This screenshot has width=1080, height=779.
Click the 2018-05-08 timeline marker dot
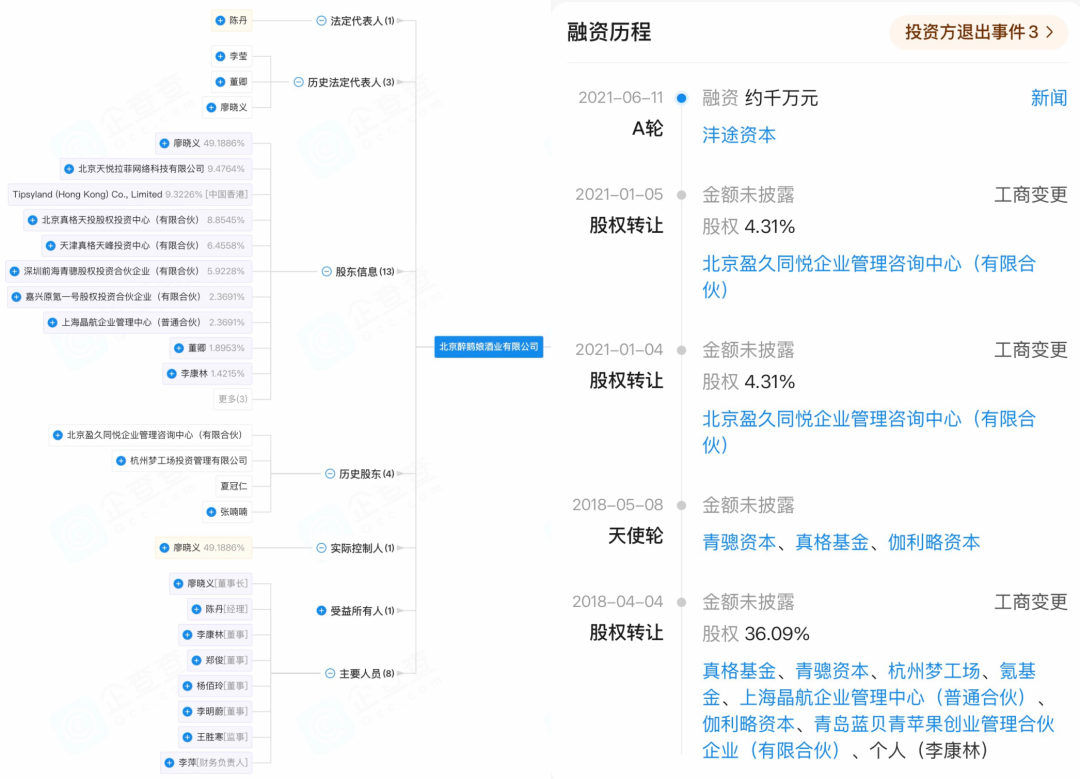coord(681,506)
